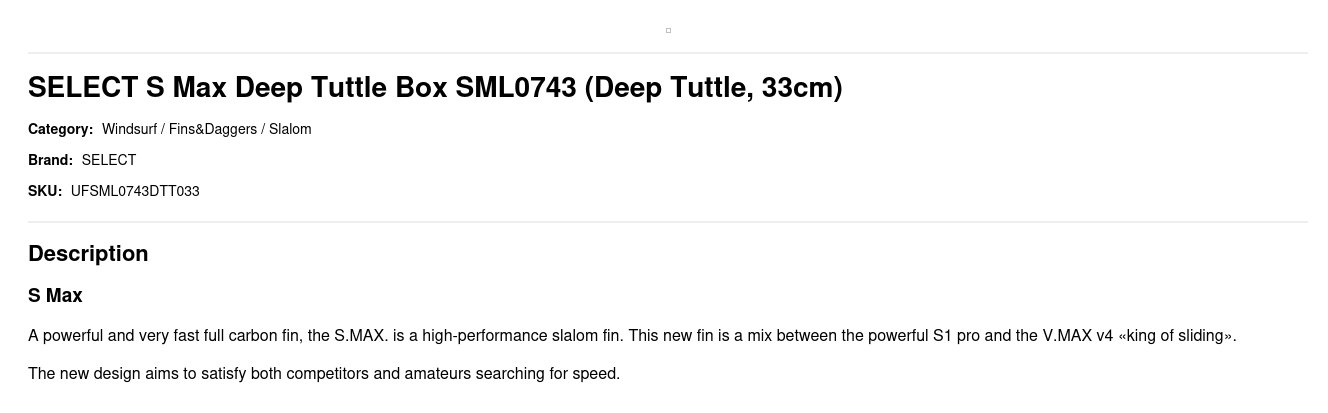Click the bold 'SKU:' label

[x=45, y=191]
